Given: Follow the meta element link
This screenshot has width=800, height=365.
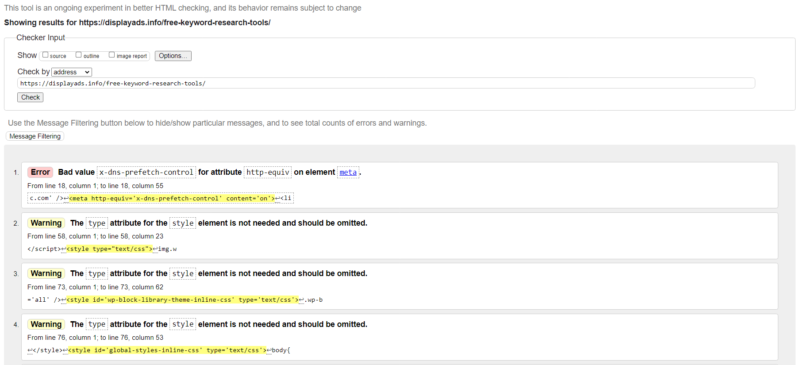Looking at the screenshot, I should tap(348, 173).
